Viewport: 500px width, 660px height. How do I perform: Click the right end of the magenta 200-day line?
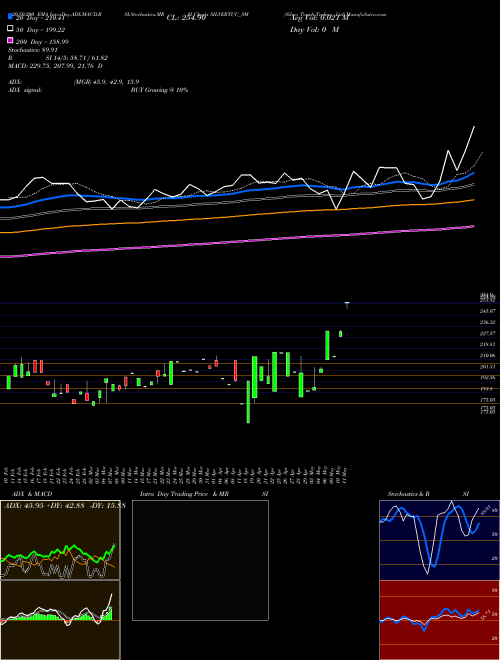[x=474, y=226]
